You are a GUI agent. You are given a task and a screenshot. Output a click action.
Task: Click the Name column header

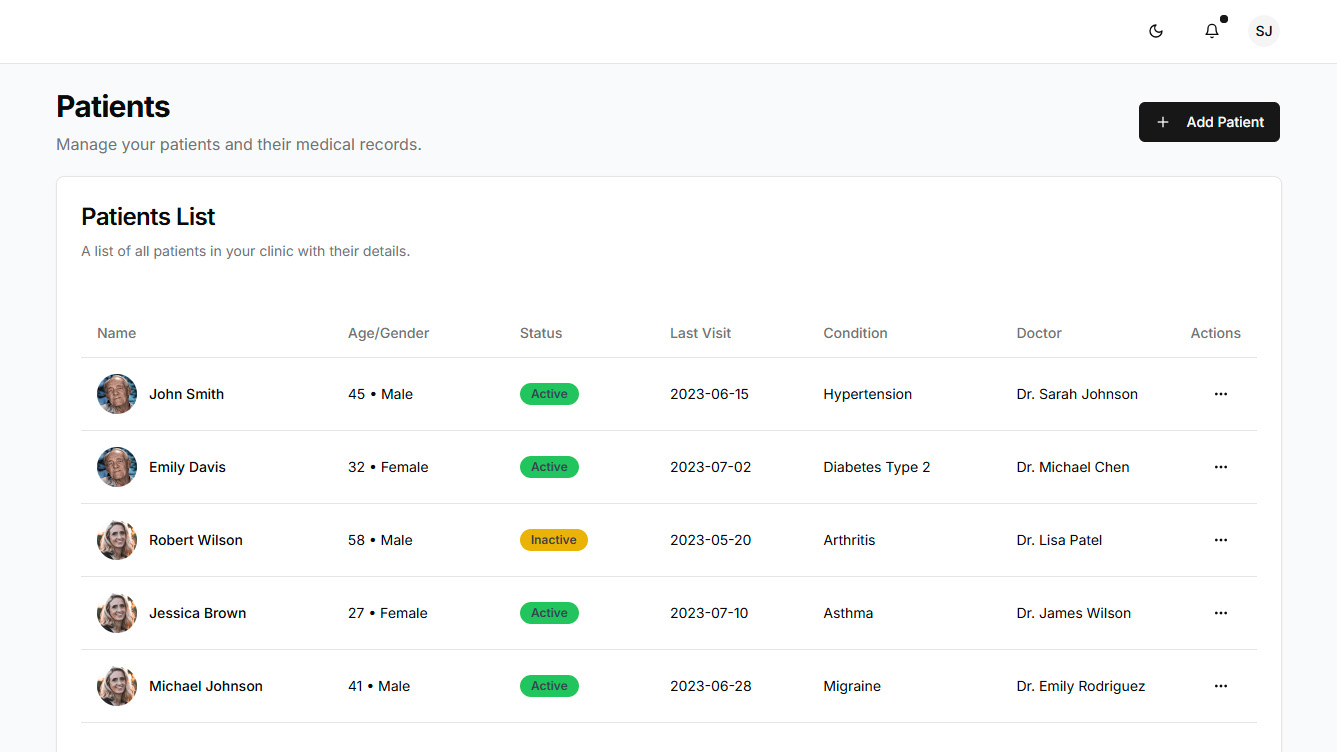pyautogui.click(x=116, y=333)
